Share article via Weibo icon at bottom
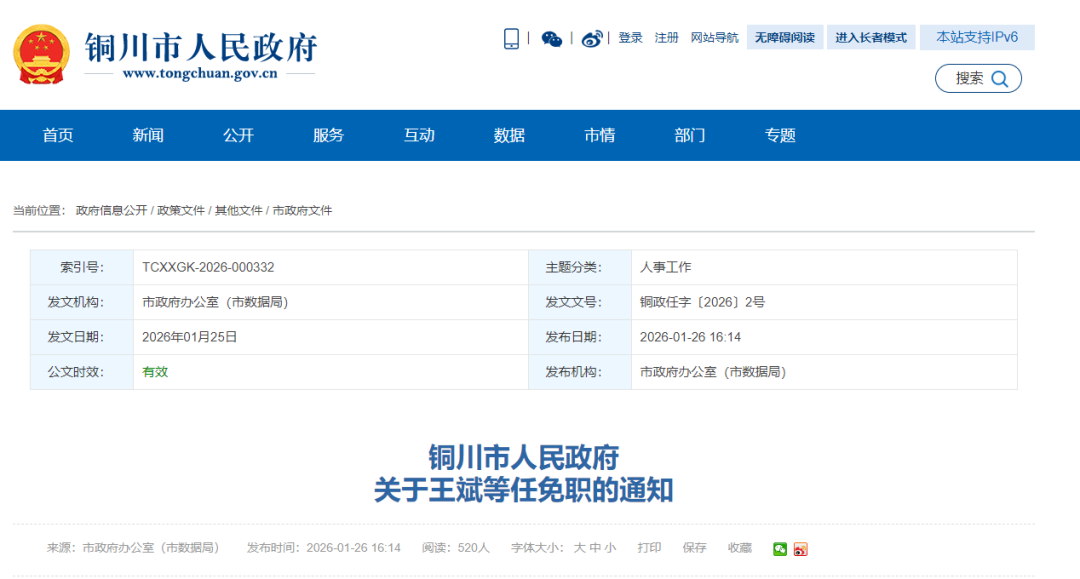1080x579 pixels. tap(802, 548)
